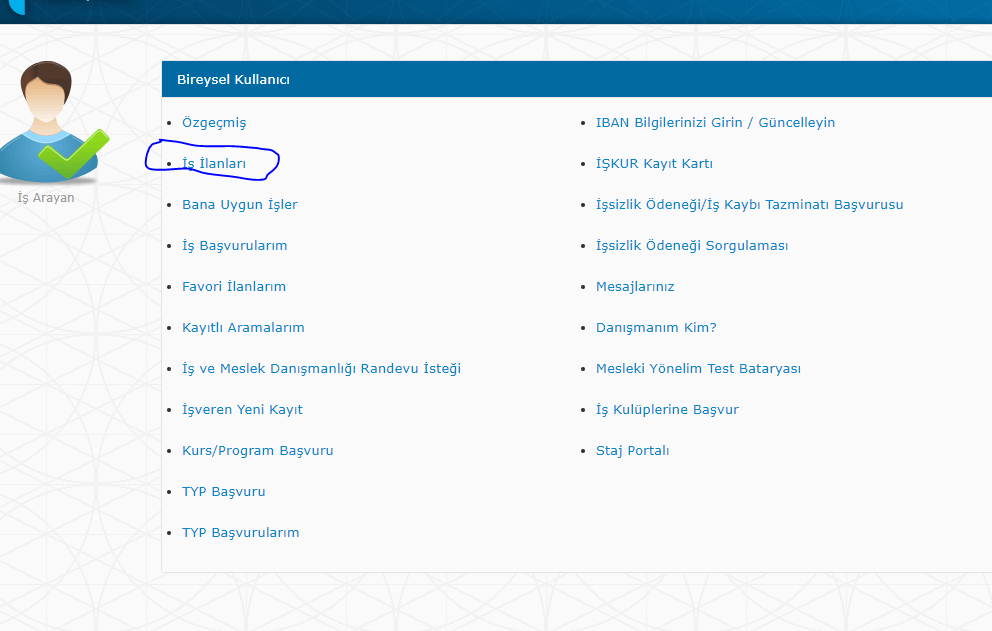
Task: Open İŞKUR Kayıt Kartı
Action: coord(654,164)
